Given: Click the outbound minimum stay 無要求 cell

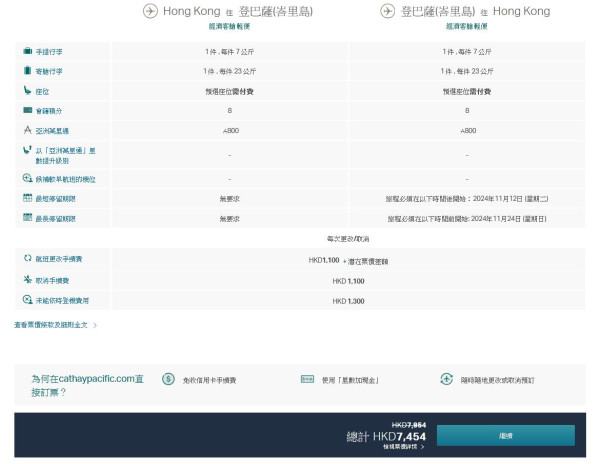Looking at the screenshot, I should [x=230, y=199].
